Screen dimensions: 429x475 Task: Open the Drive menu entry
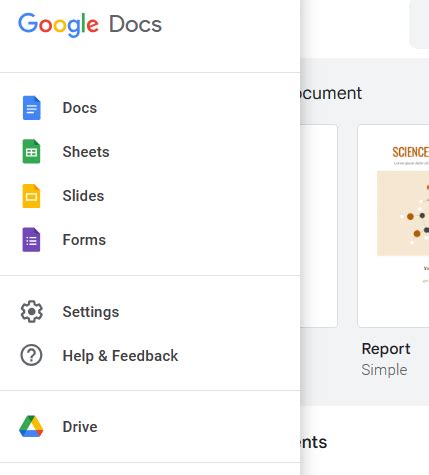150,426
